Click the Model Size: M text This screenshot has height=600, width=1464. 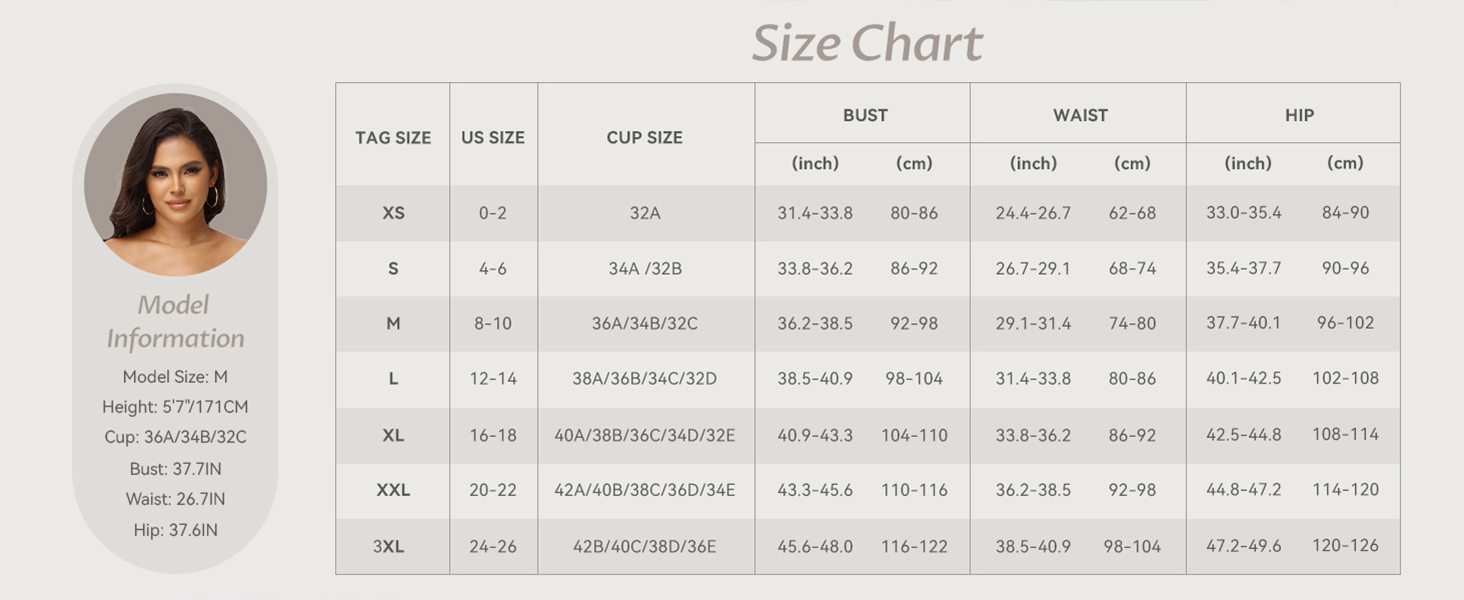175,377
